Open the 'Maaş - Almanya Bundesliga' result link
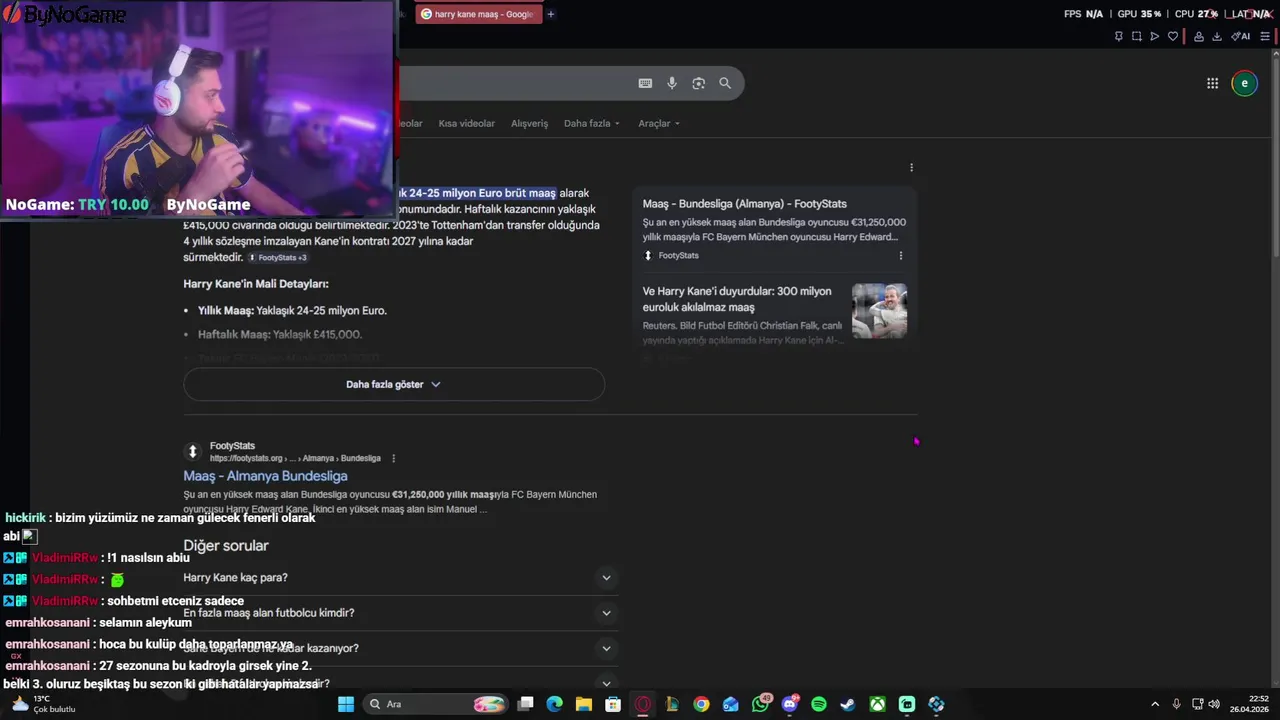 (x=265, y=476)
